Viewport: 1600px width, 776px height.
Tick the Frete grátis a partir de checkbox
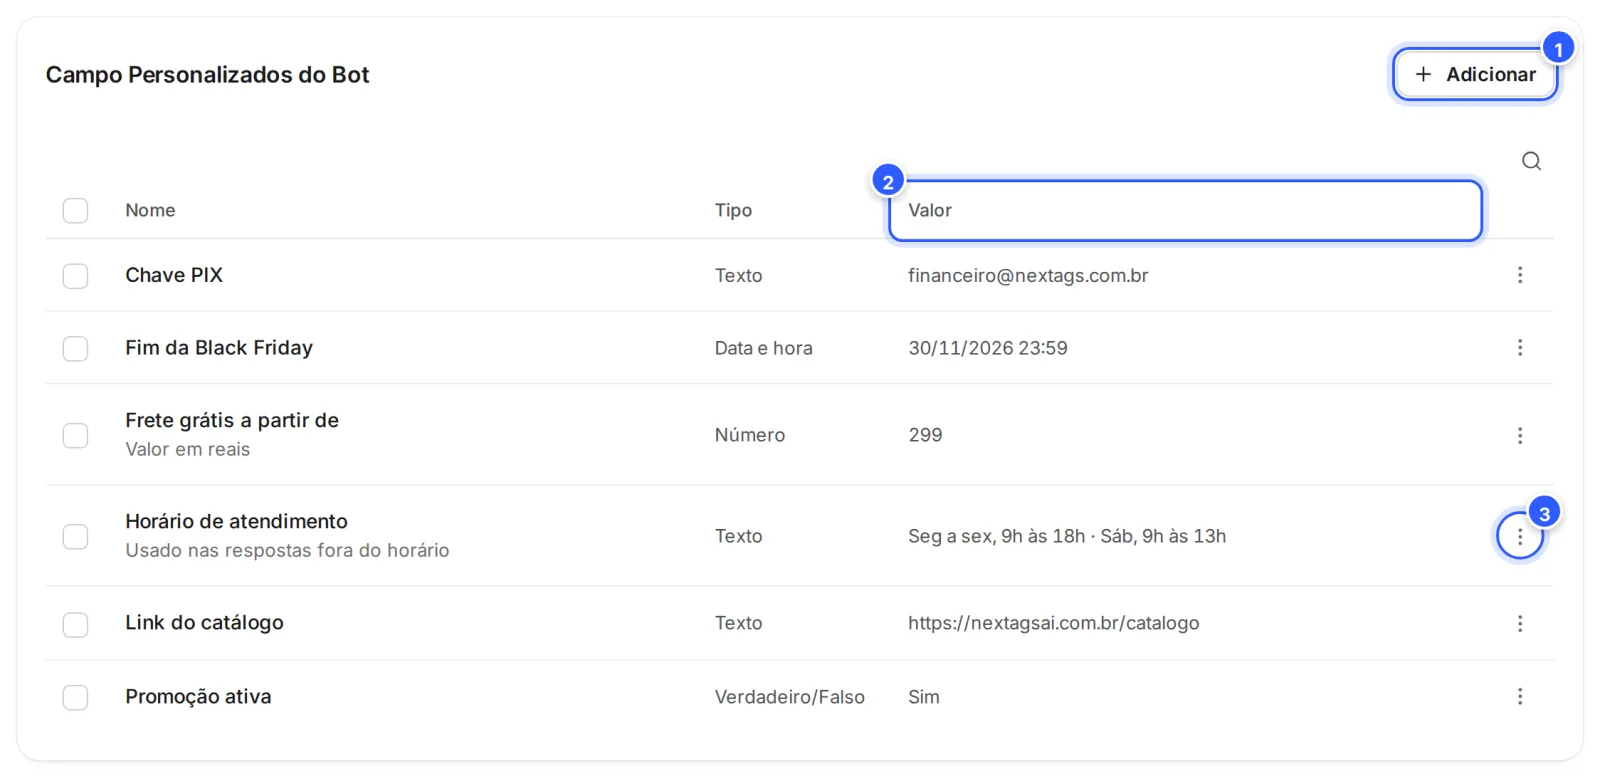[75, 435]
